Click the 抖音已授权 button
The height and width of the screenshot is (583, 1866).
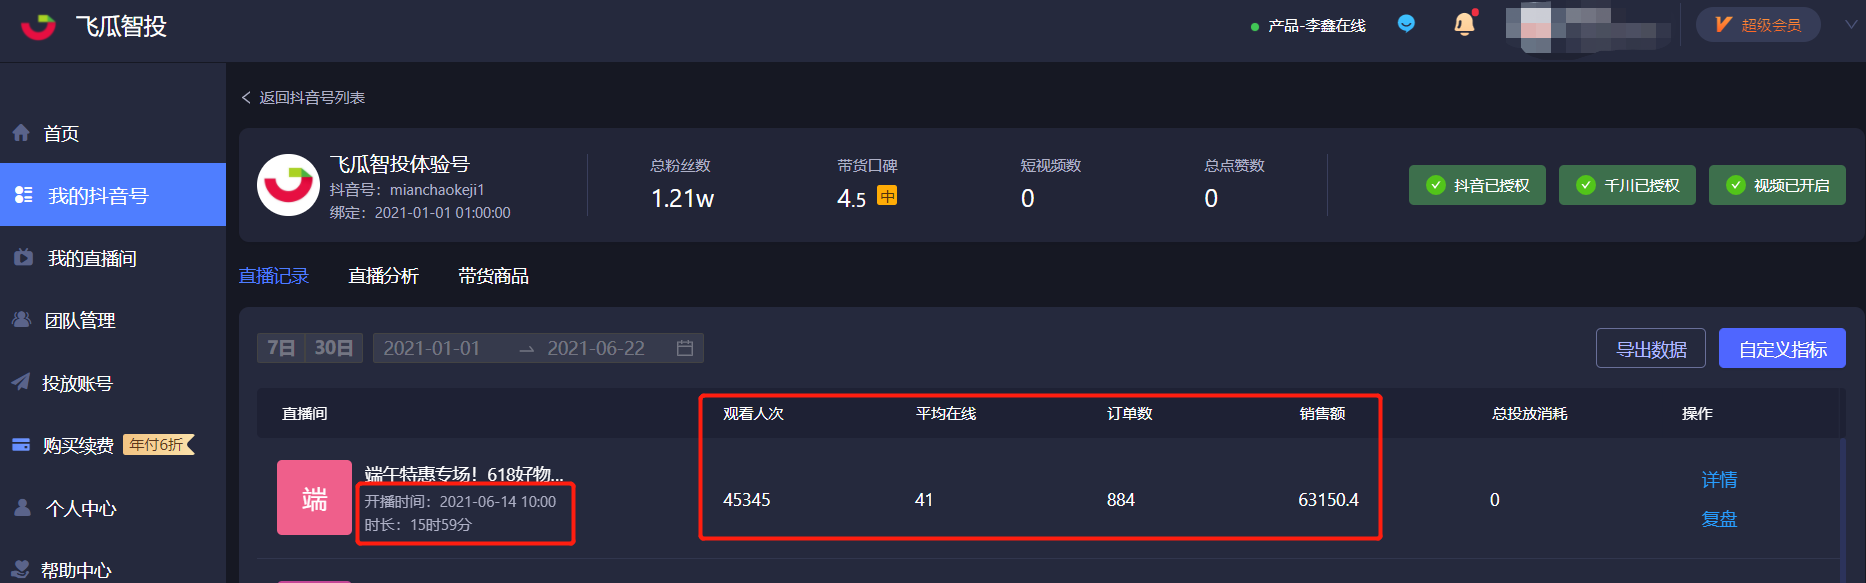(x=1477, y=185)
